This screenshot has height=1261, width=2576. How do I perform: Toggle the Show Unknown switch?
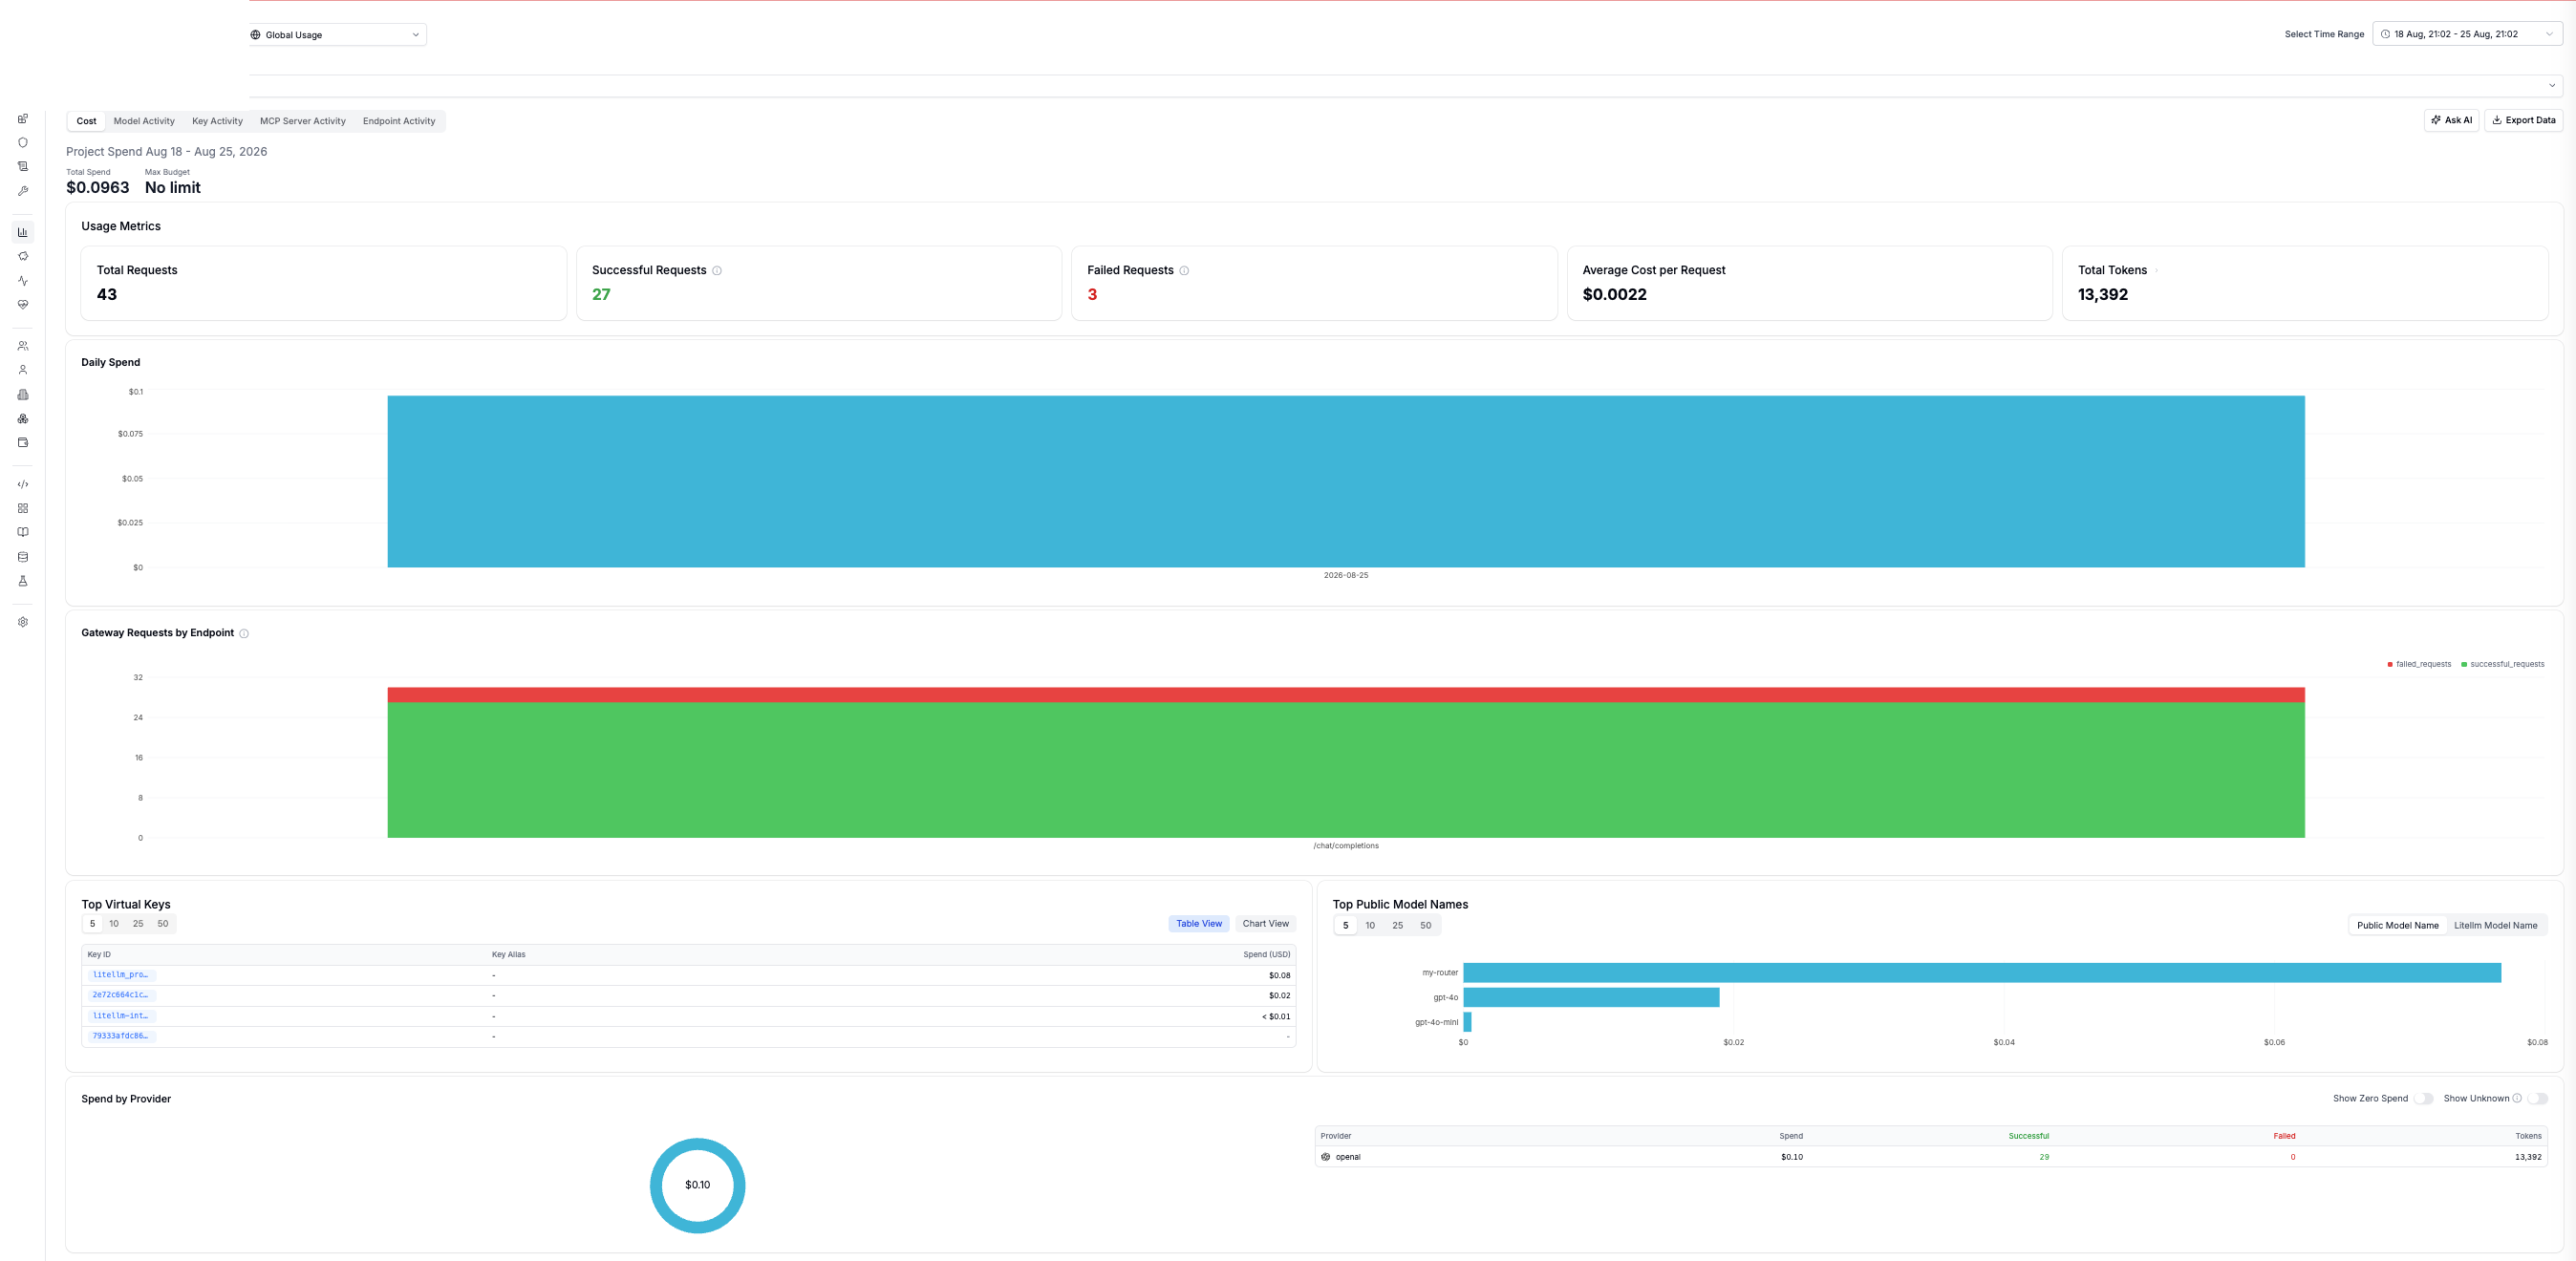click(2538, 1099)
